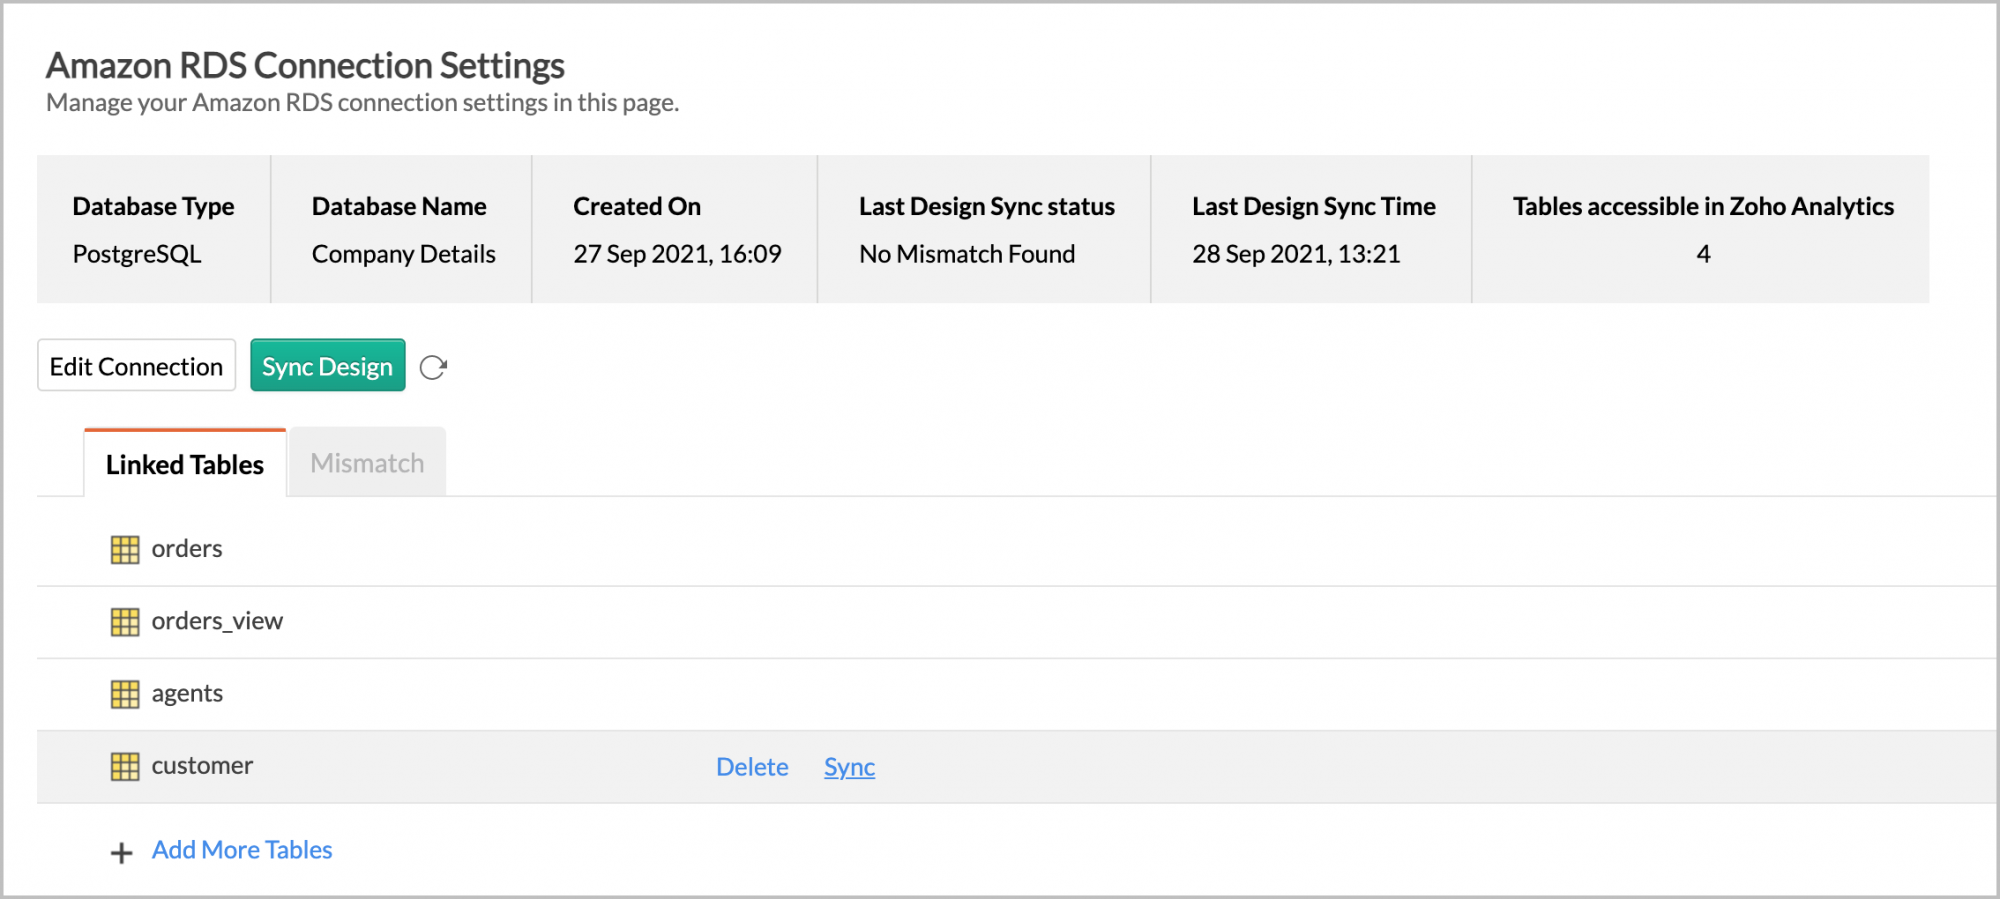Switch to the Linked Tables tab
This screenshot has width=2000, height=899.
tap(185, 463)
